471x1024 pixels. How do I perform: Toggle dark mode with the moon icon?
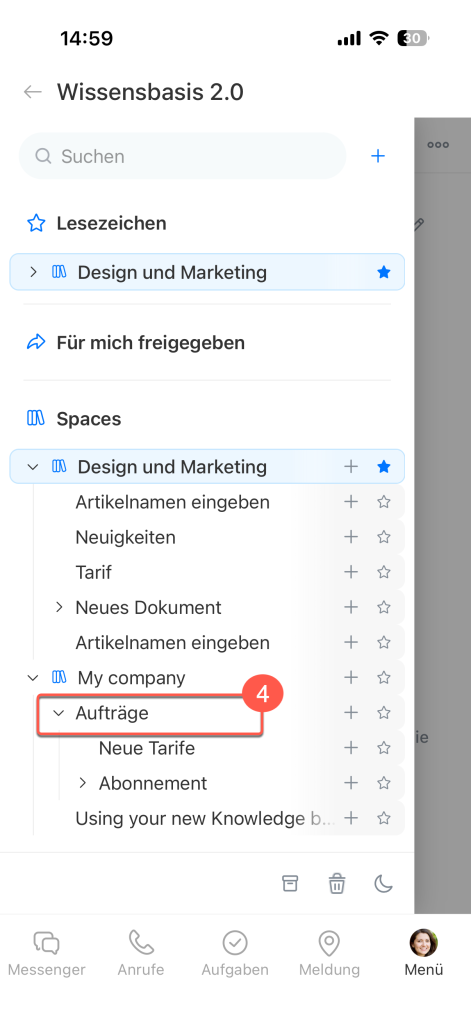383,884
